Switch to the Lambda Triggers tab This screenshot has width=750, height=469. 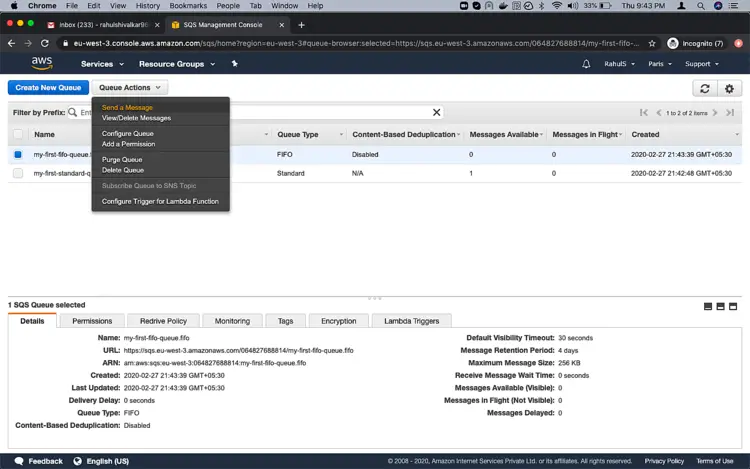click(x=411, y=321)
